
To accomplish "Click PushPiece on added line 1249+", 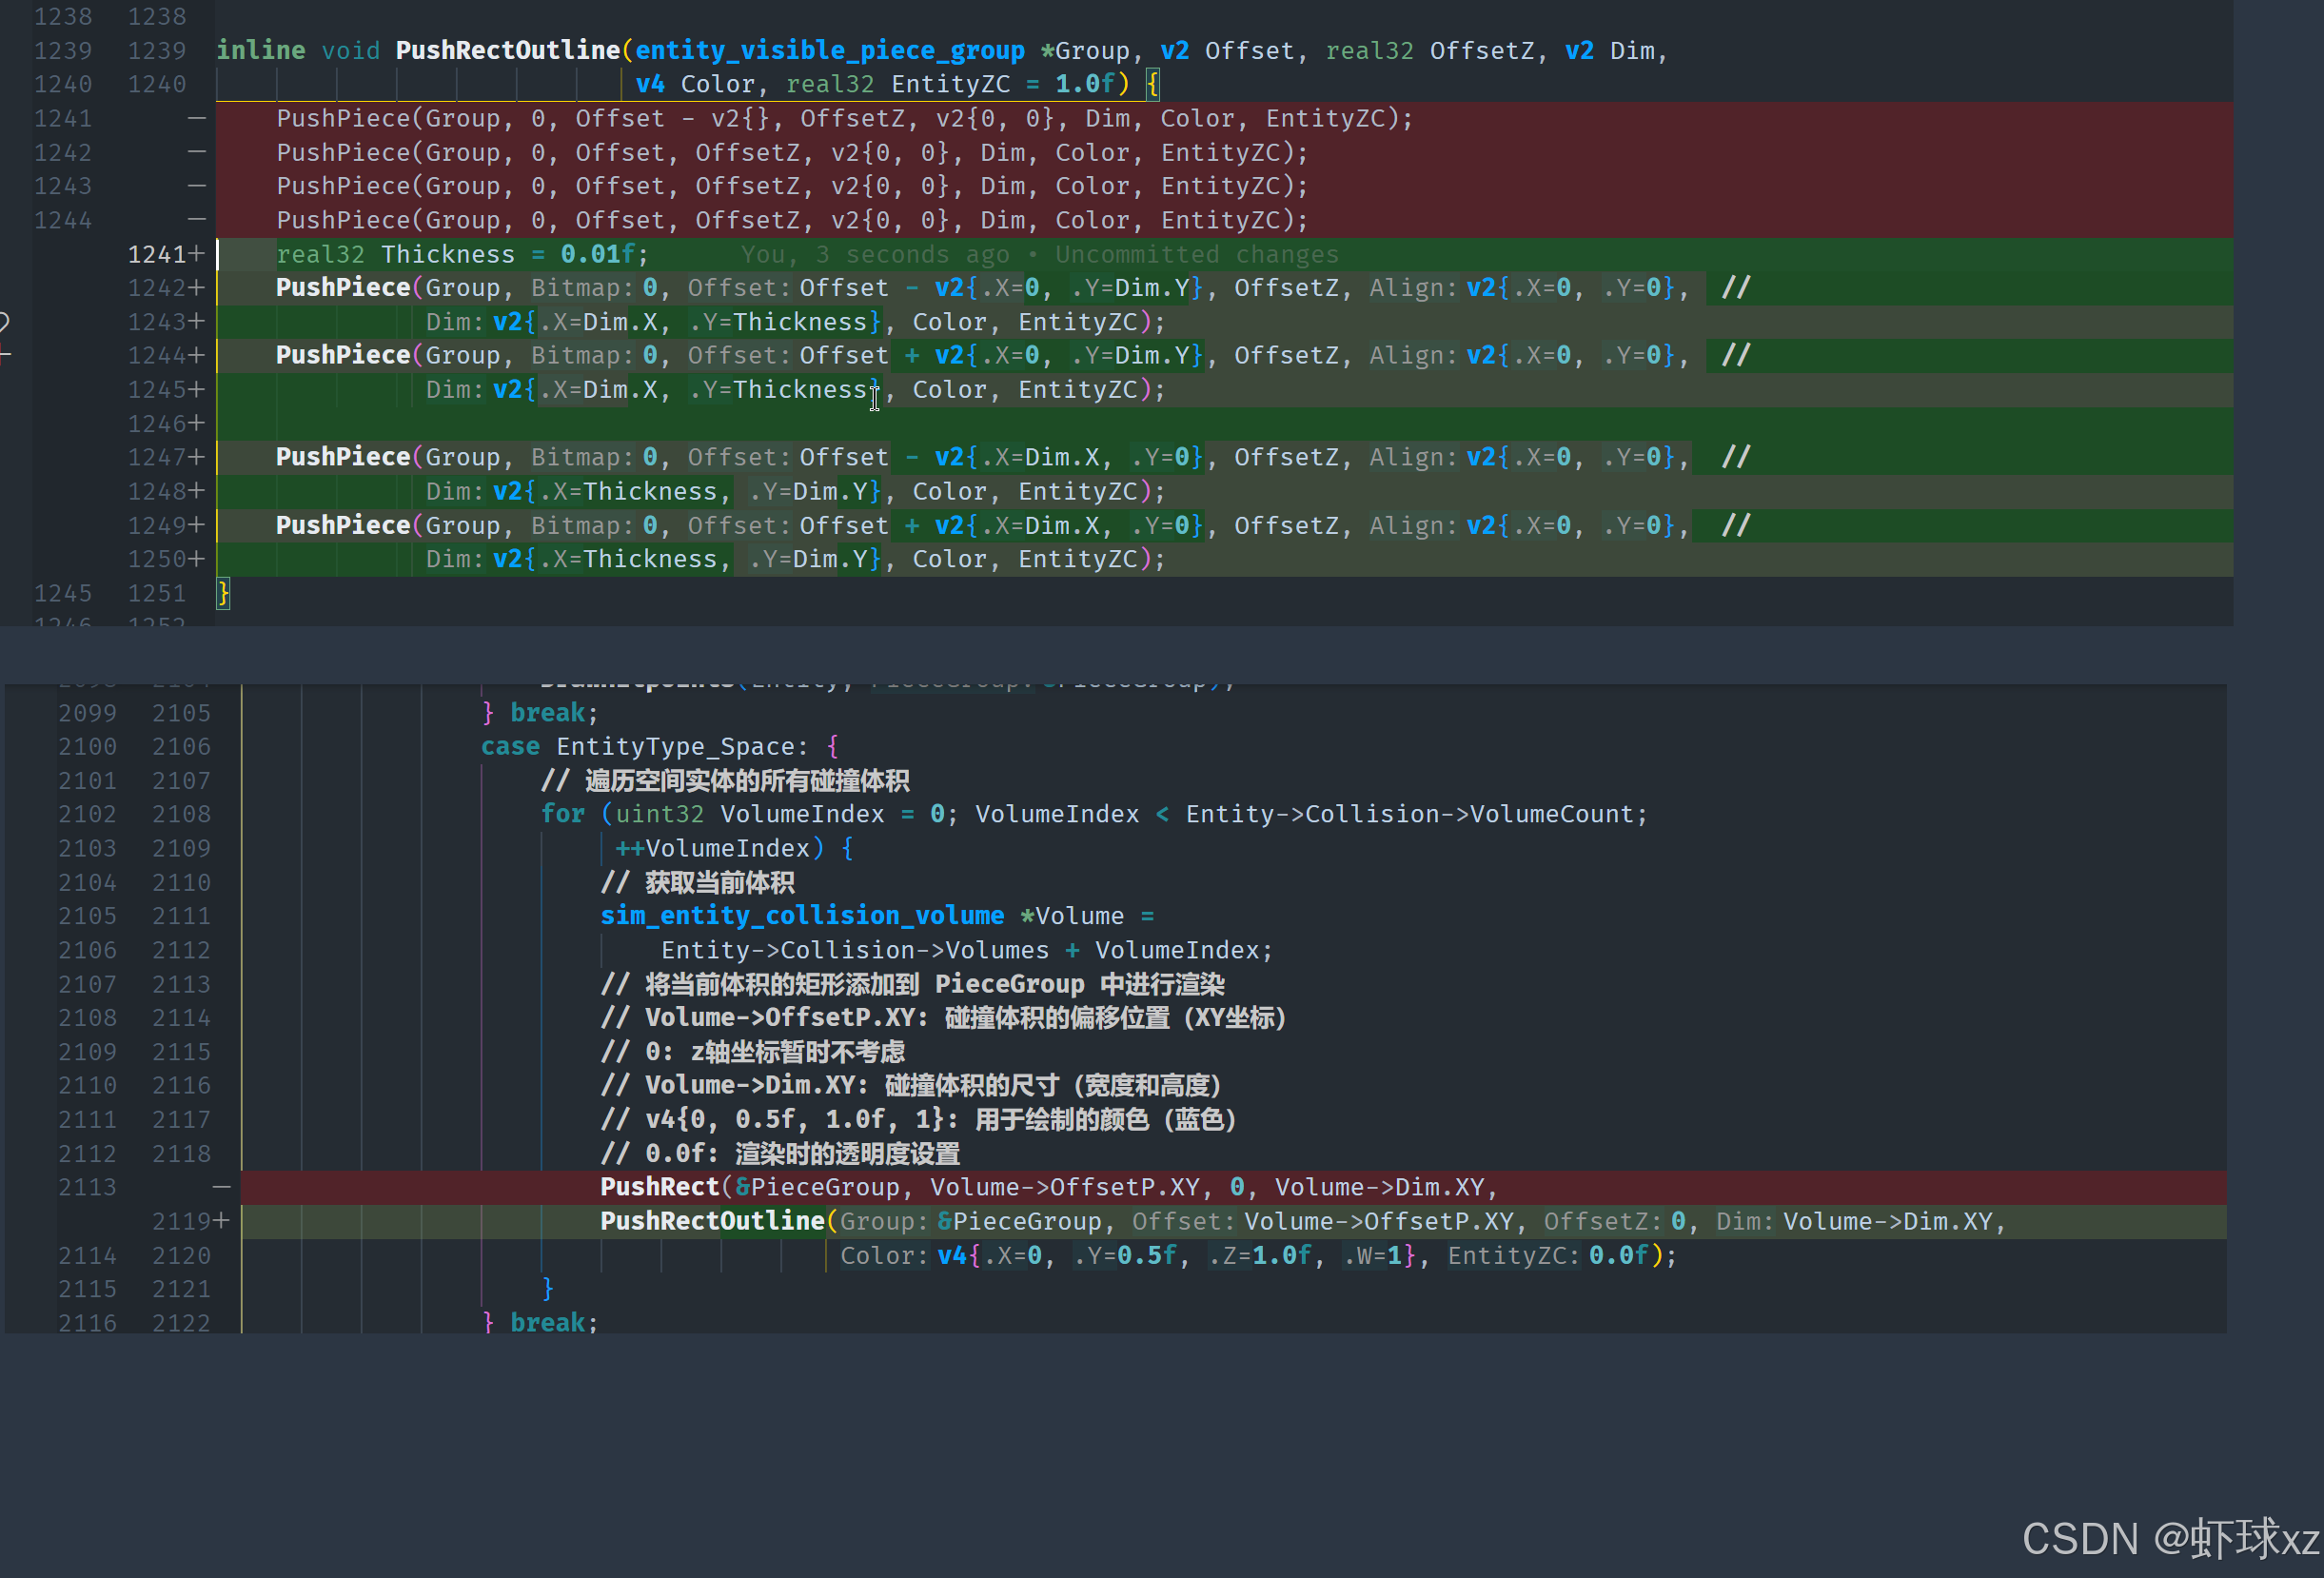I will tap(343, 525).
